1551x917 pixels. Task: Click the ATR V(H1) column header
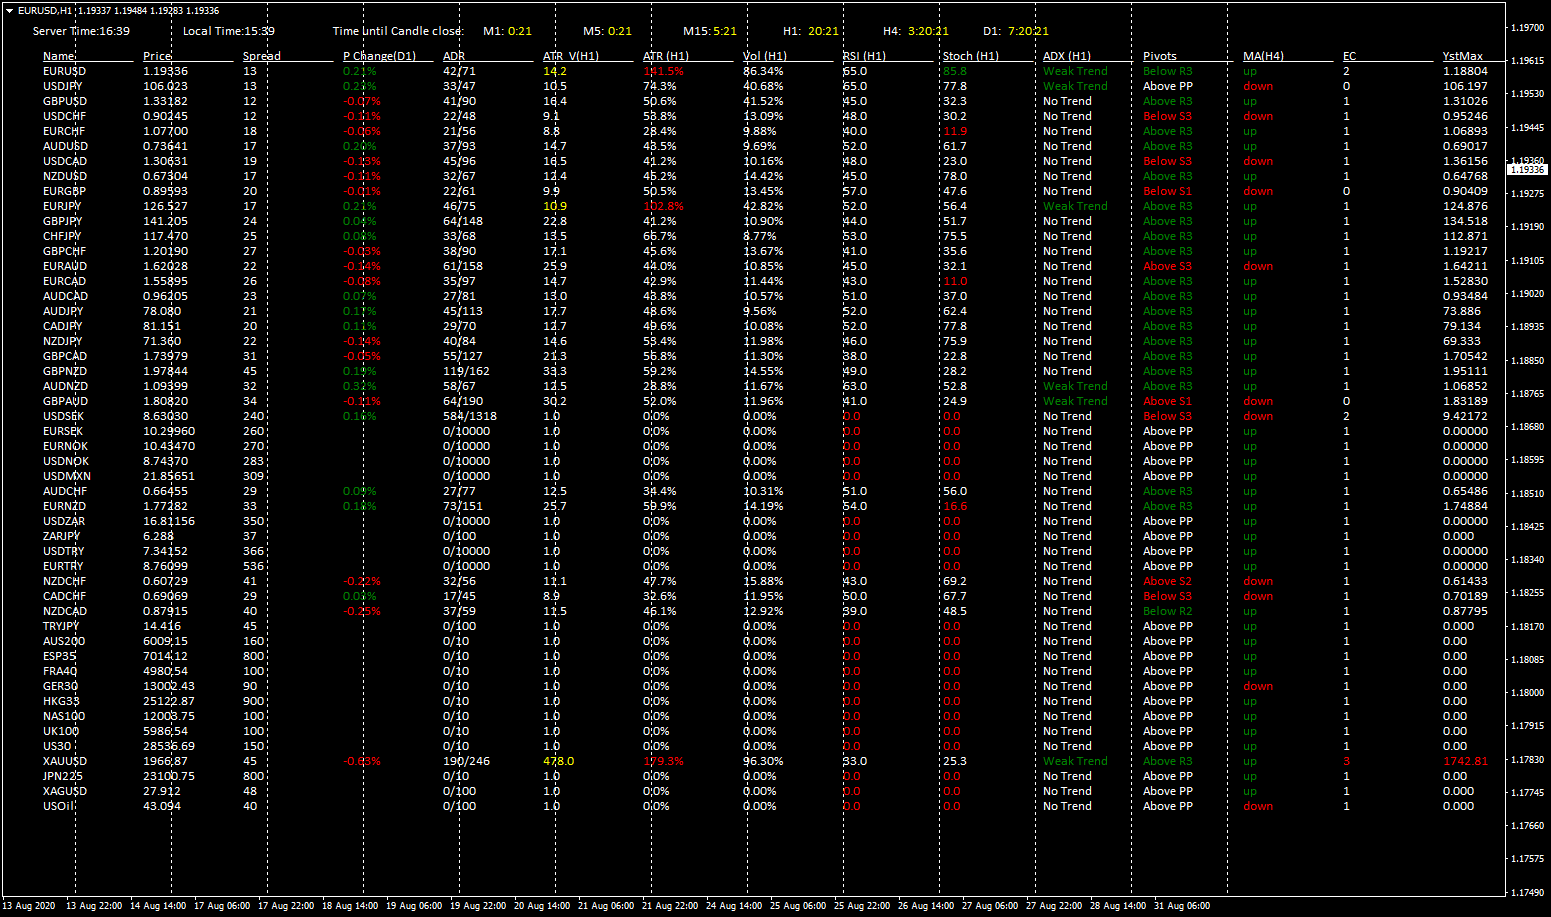(571, 56)
